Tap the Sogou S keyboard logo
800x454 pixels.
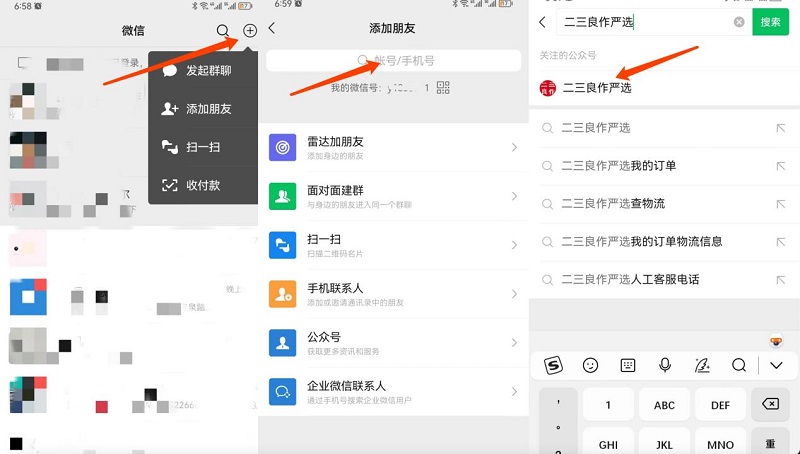pyautogui.click(x=553, y=365)
